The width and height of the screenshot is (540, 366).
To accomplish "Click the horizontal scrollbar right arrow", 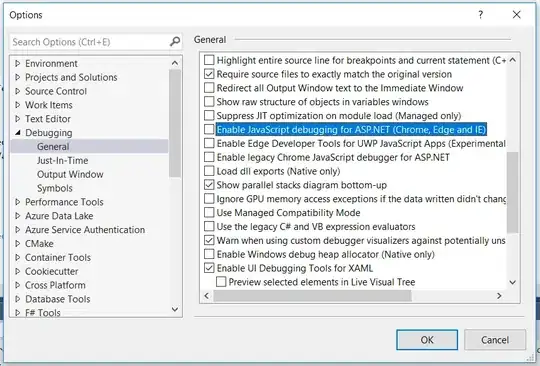I will point(499,296).
